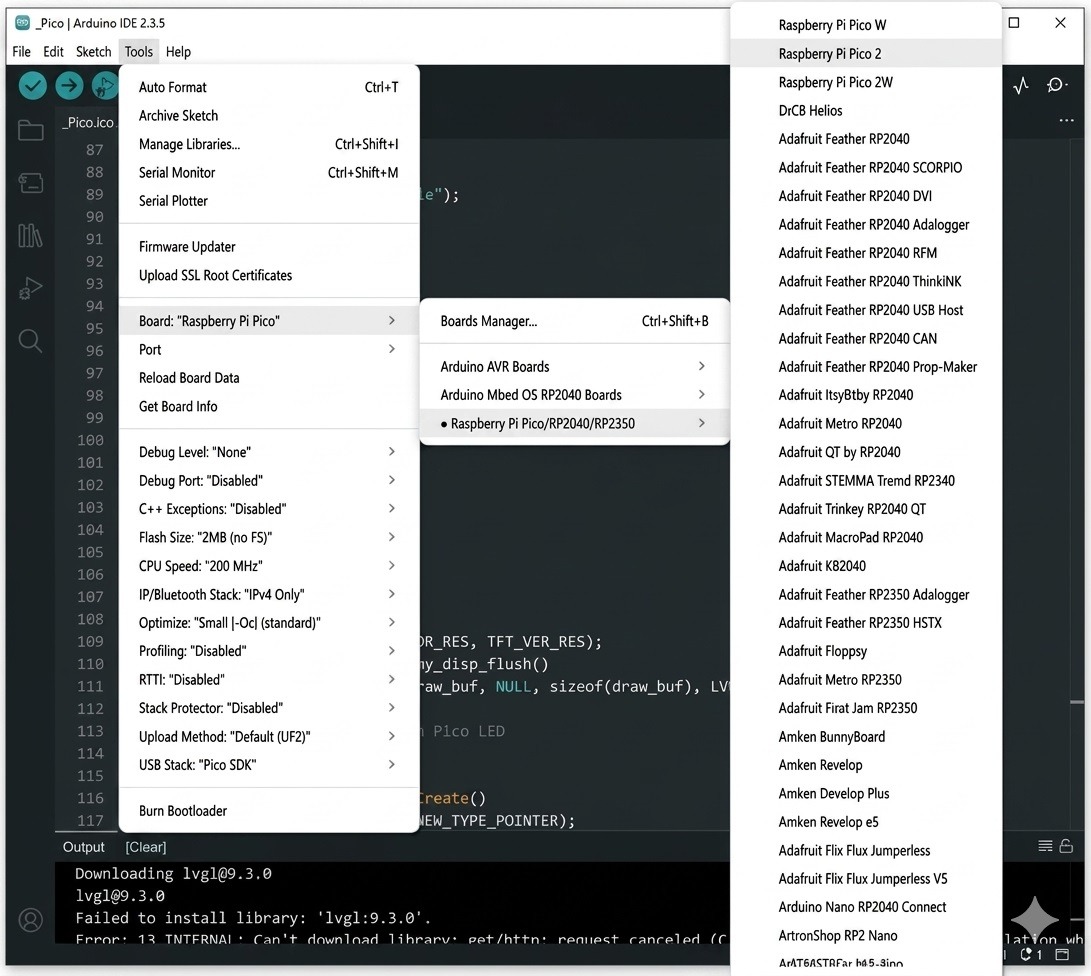
Task: Click the [Clear] output link
Action: pos(145,847)
